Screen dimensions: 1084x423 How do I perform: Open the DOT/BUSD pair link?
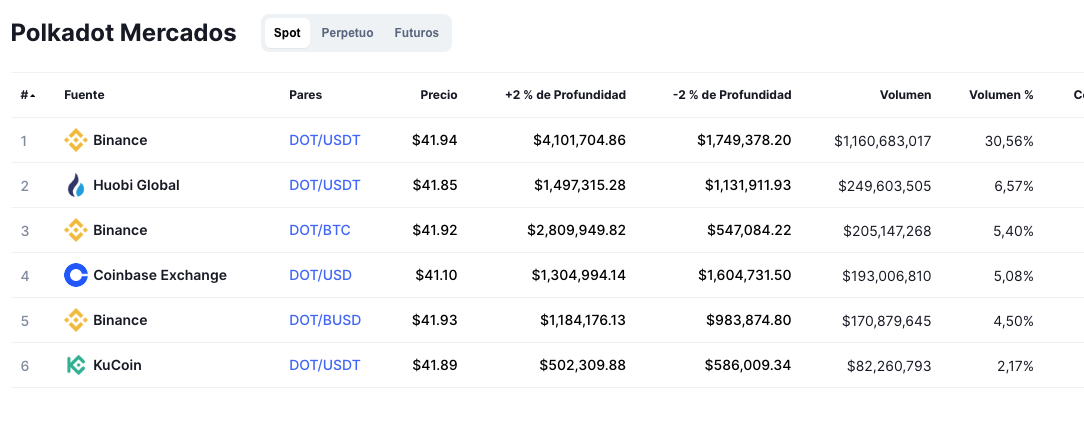(x=325, y=320)
